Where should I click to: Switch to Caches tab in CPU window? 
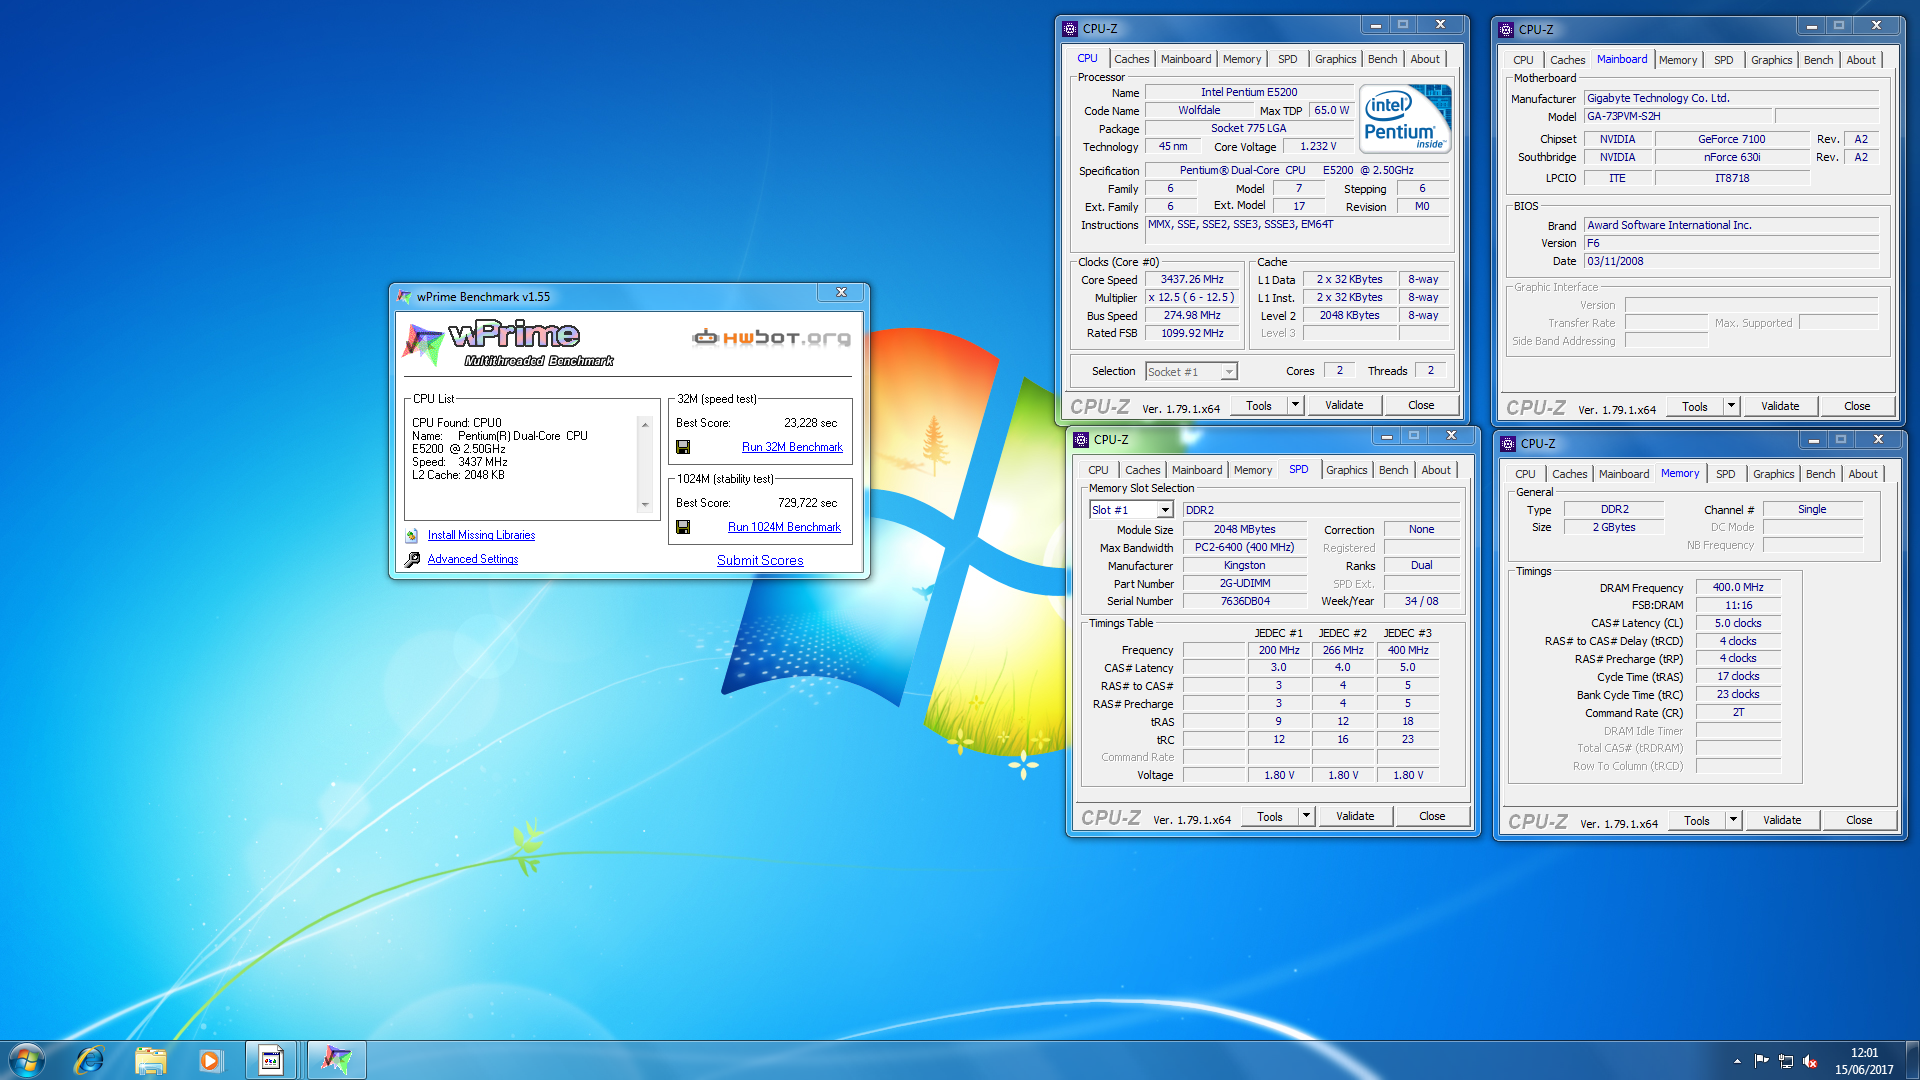point(1132,59)
